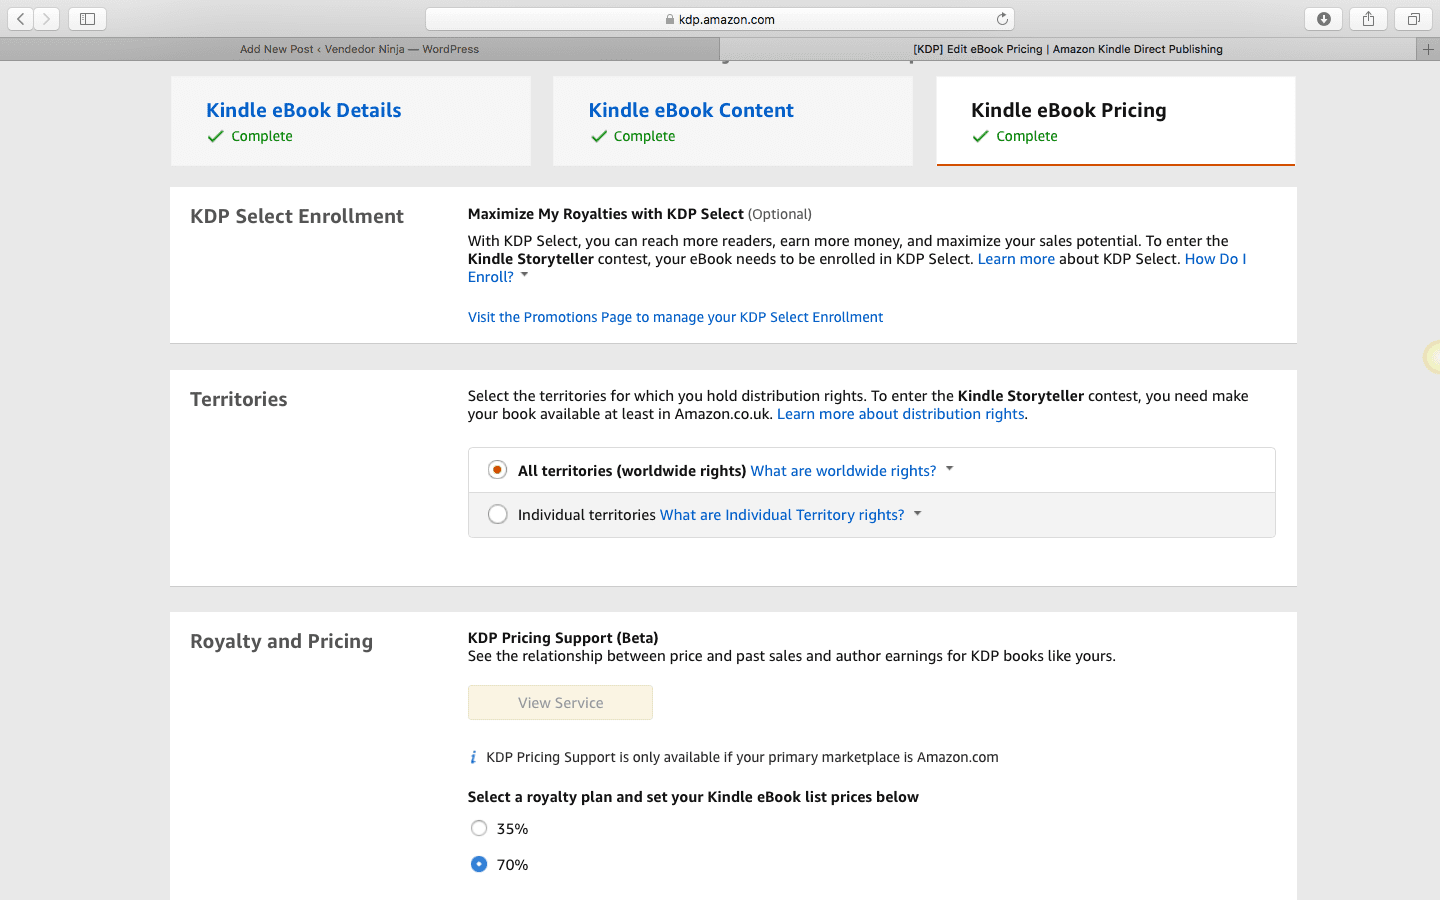The image size is (1440, 900).
Task: Open Safari downloads list
Action: pos(1324,19)
